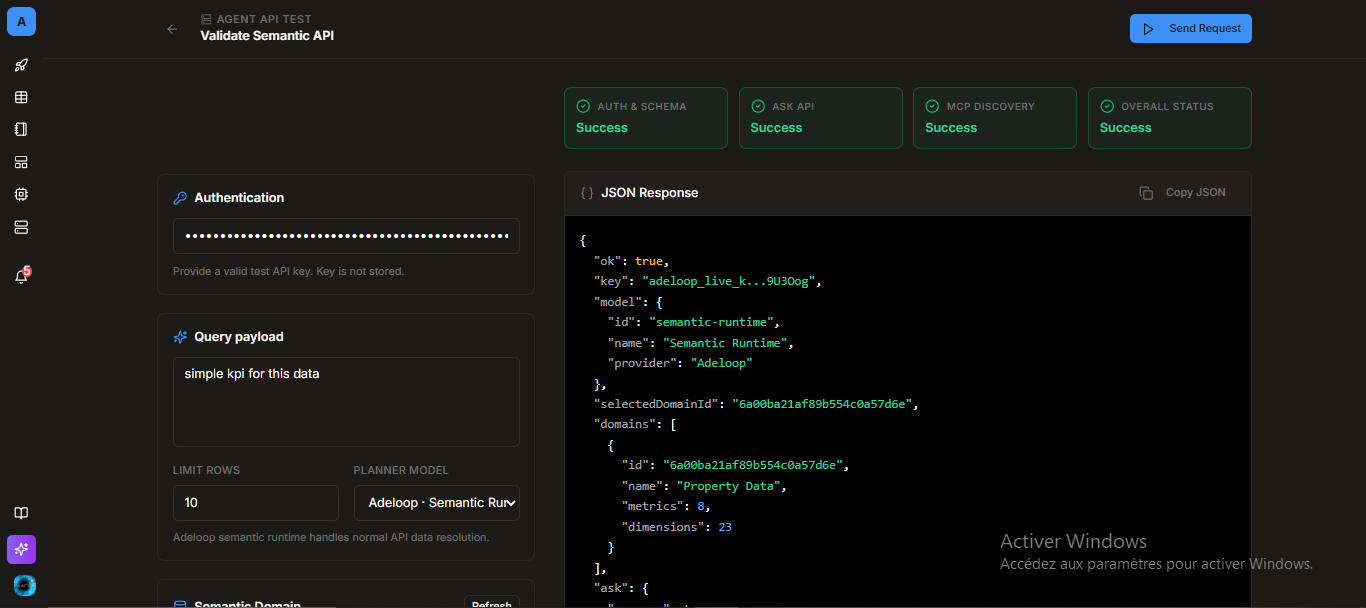Click the Authentication API key field
Viewport: 1366px width, 608px height.
(346, 236)
